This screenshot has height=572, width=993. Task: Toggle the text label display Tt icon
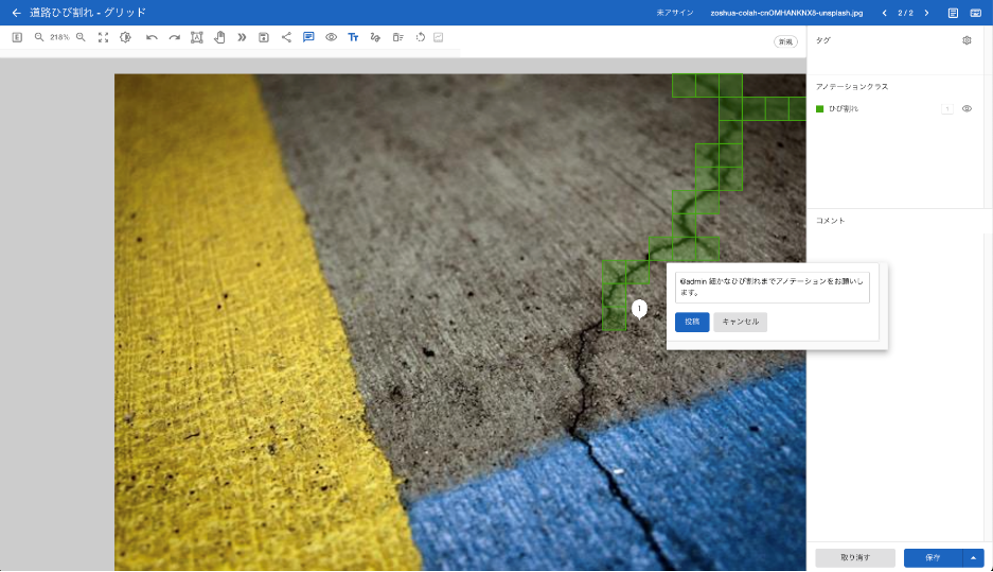click(353, 37)
